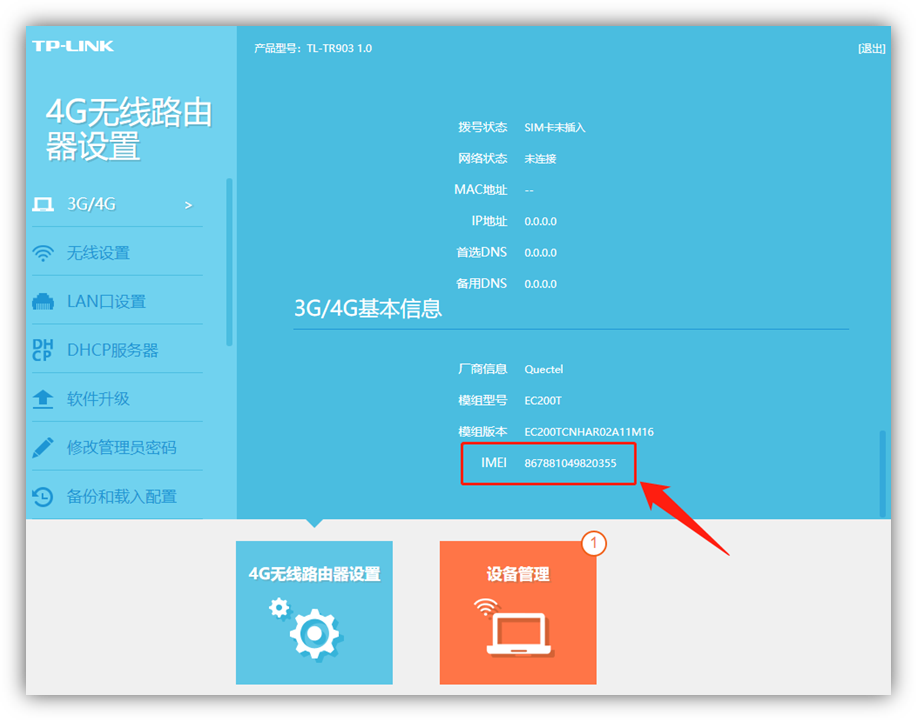916x720 pixels.
Task: Click the IMEI label
Action: [494, 463]
